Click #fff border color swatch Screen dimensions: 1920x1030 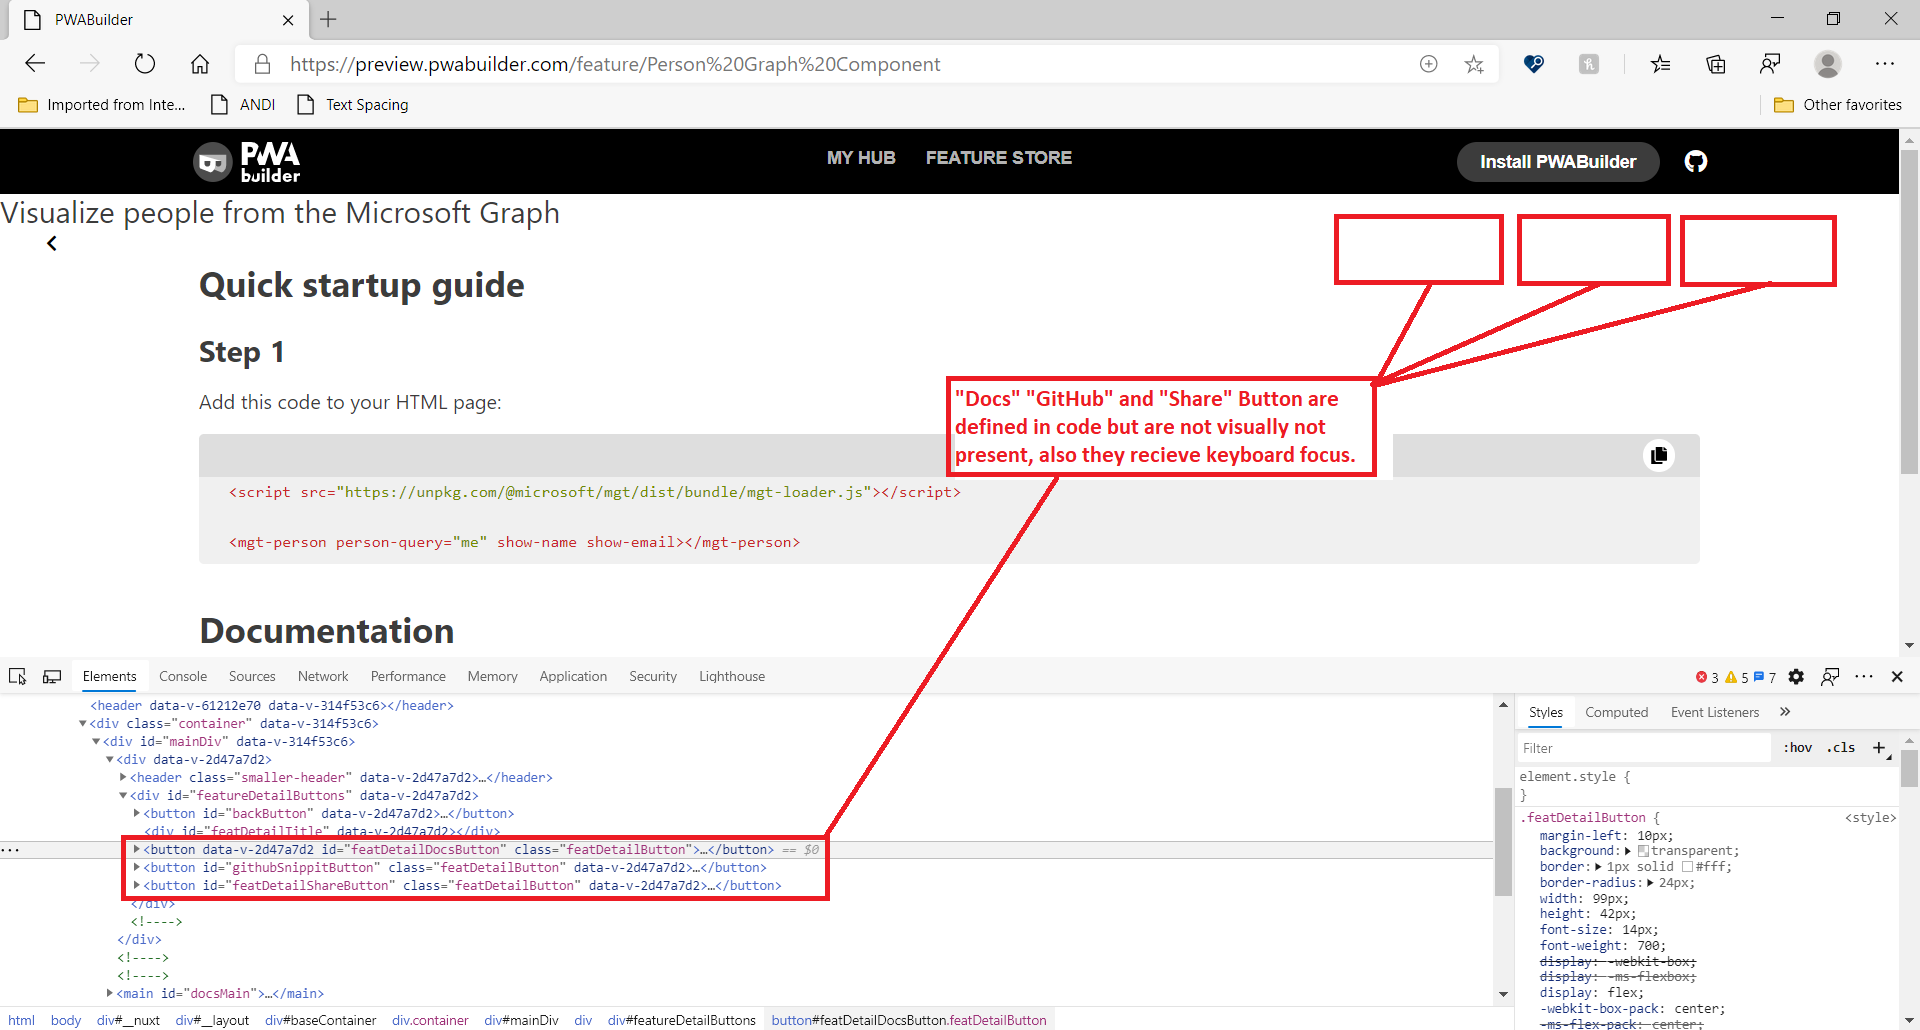(x=1687, y=867)
